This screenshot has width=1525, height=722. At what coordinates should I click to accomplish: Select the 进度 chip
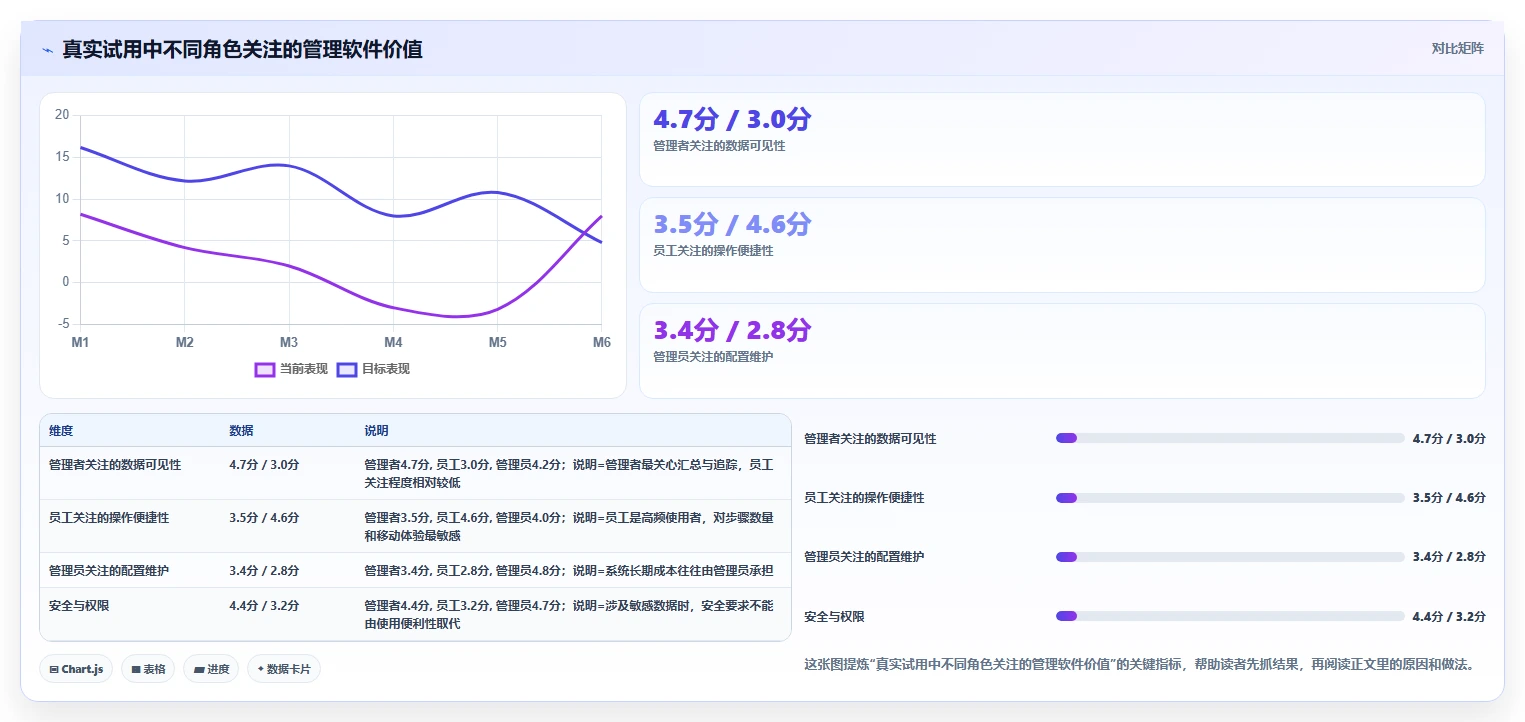click(211, 669)
